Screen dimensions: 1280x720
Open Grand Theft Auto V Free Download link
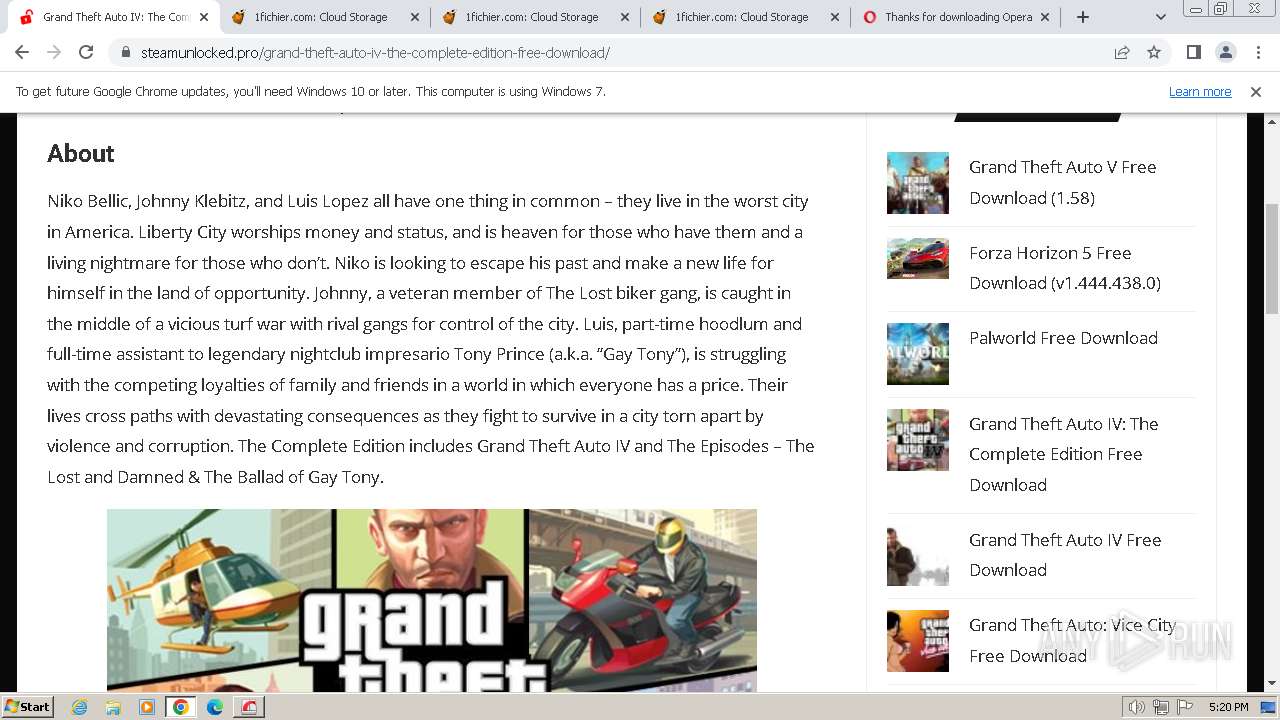pos(1062,182)
